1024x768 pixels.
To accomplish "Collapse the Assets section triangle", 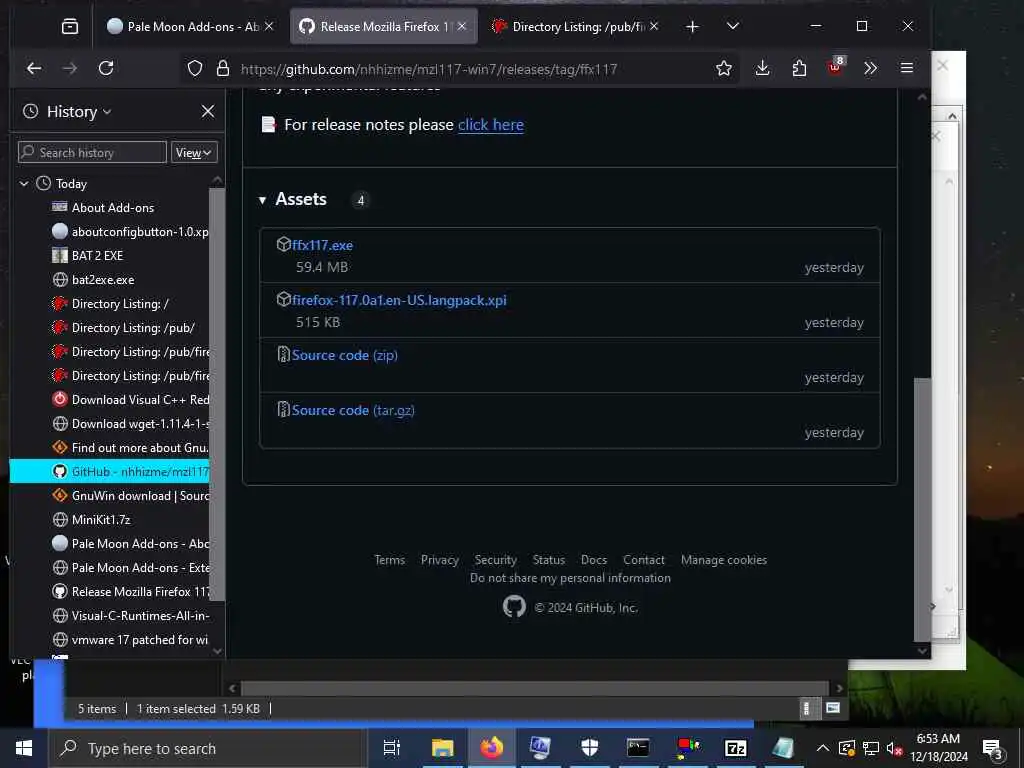I will pos(262,200).
